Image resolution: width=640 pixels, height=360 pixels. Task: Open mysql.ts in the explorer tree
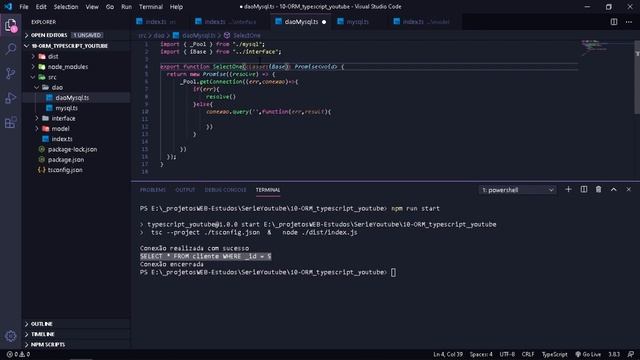(x=76, y=108)
